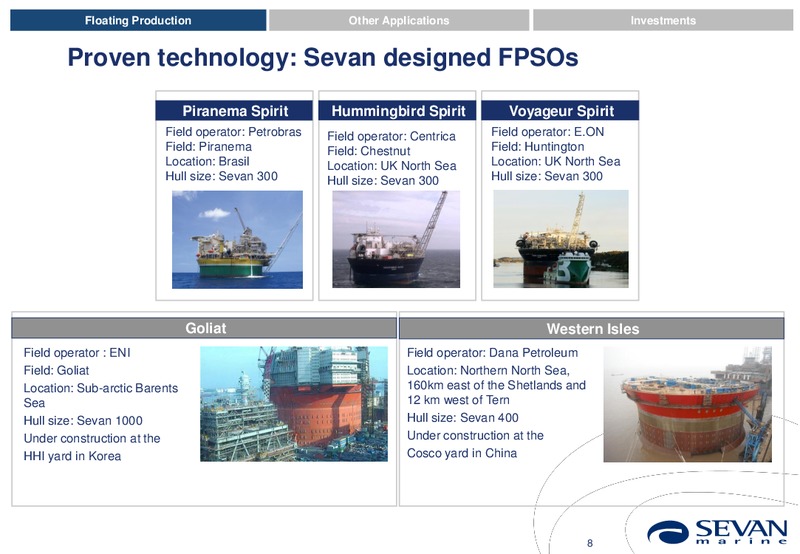Select 'Field: Goliat' text
Screen dimensions: 800x554
tap(56, 370)
